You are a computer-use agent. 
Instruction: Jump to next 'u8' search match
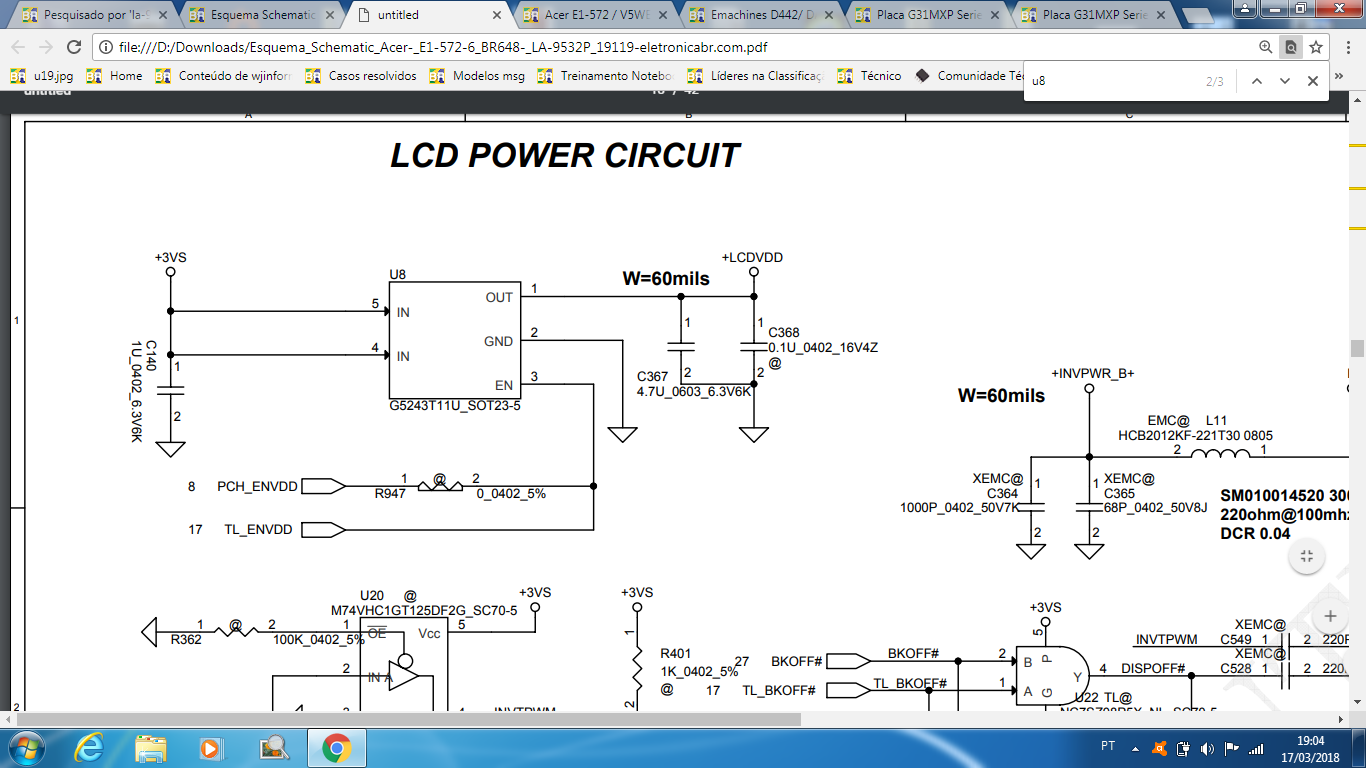[1285, 81]
